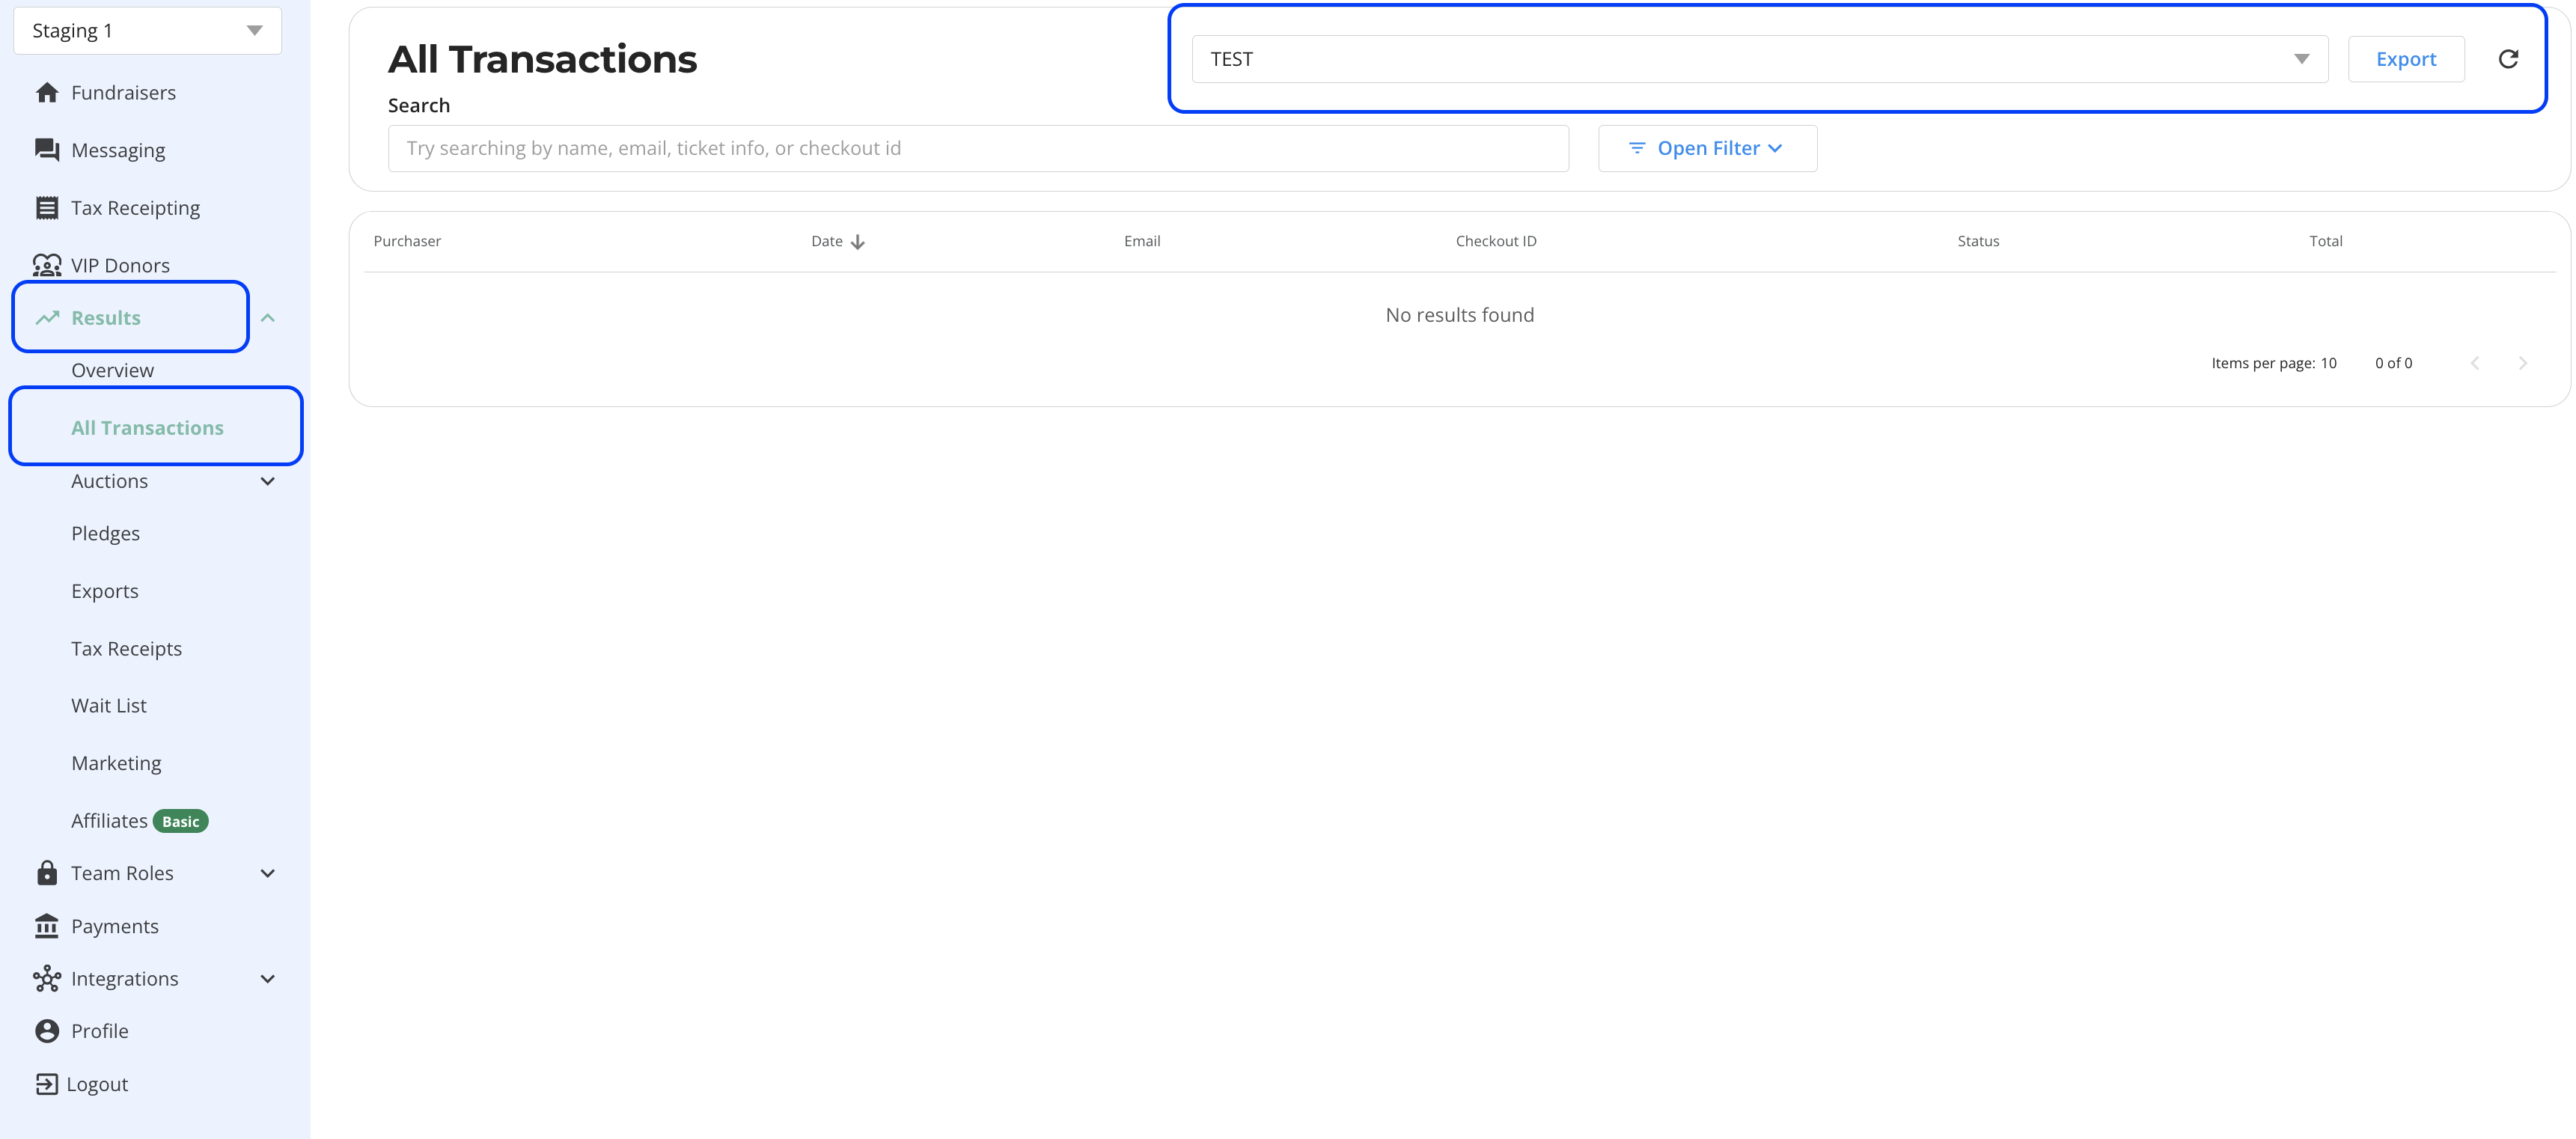Collapse the Results section chevron

click(x=268, y=318)
